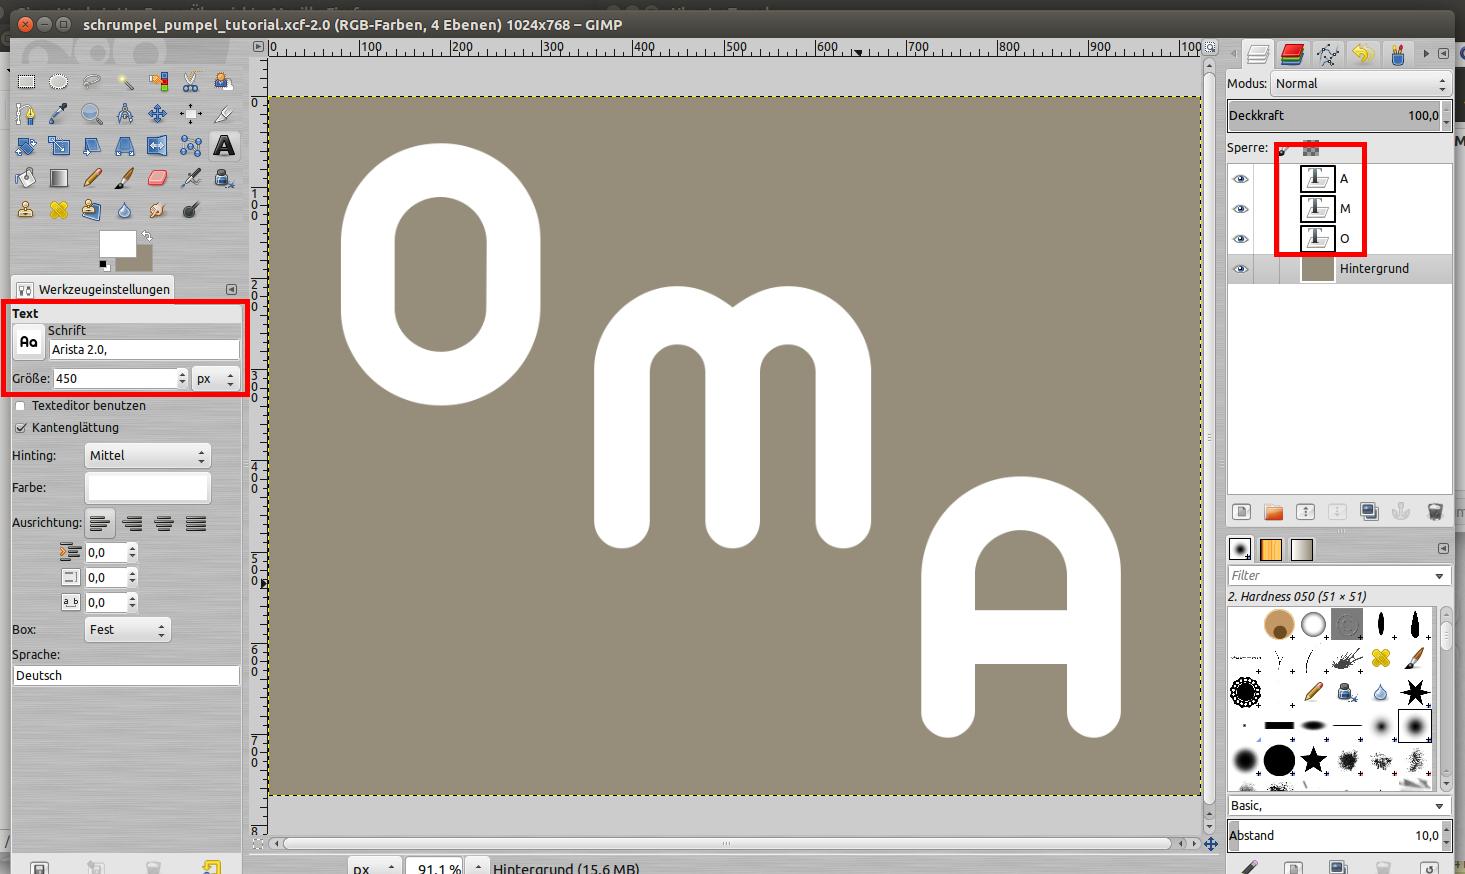Image resolution: width=1465 pixels, height=874 pixels.
Task: Hide the O text layer
Action: (x=1241, y=239)
